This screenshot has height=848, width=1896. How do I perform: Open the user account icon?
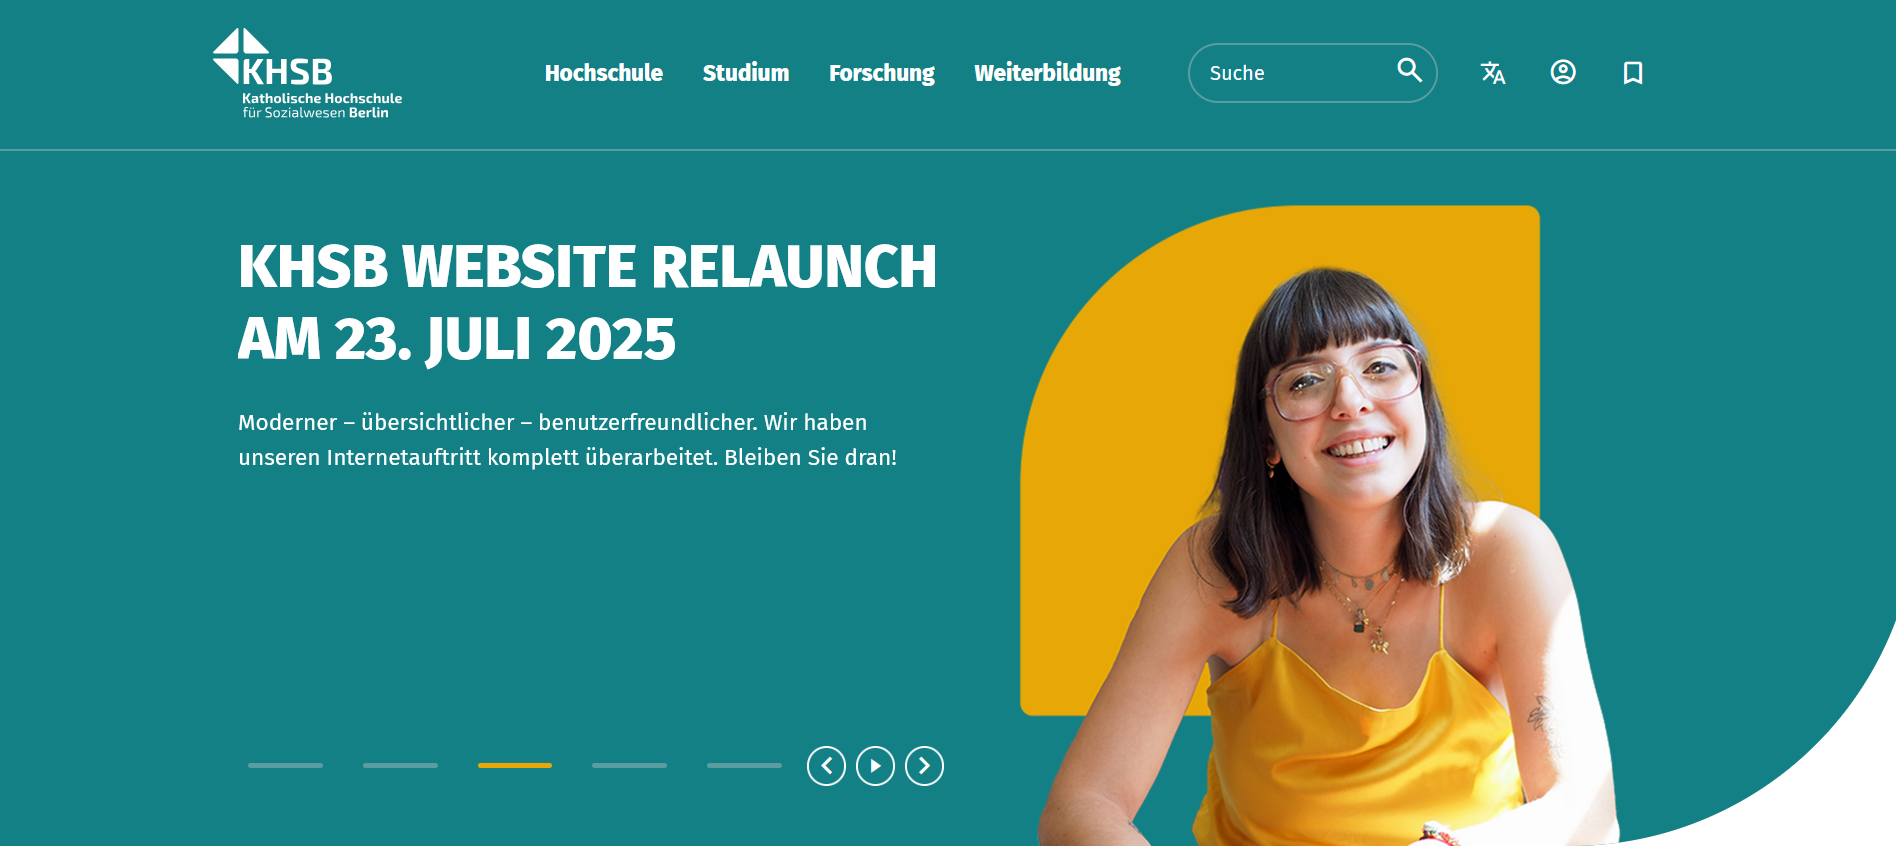1563,72
